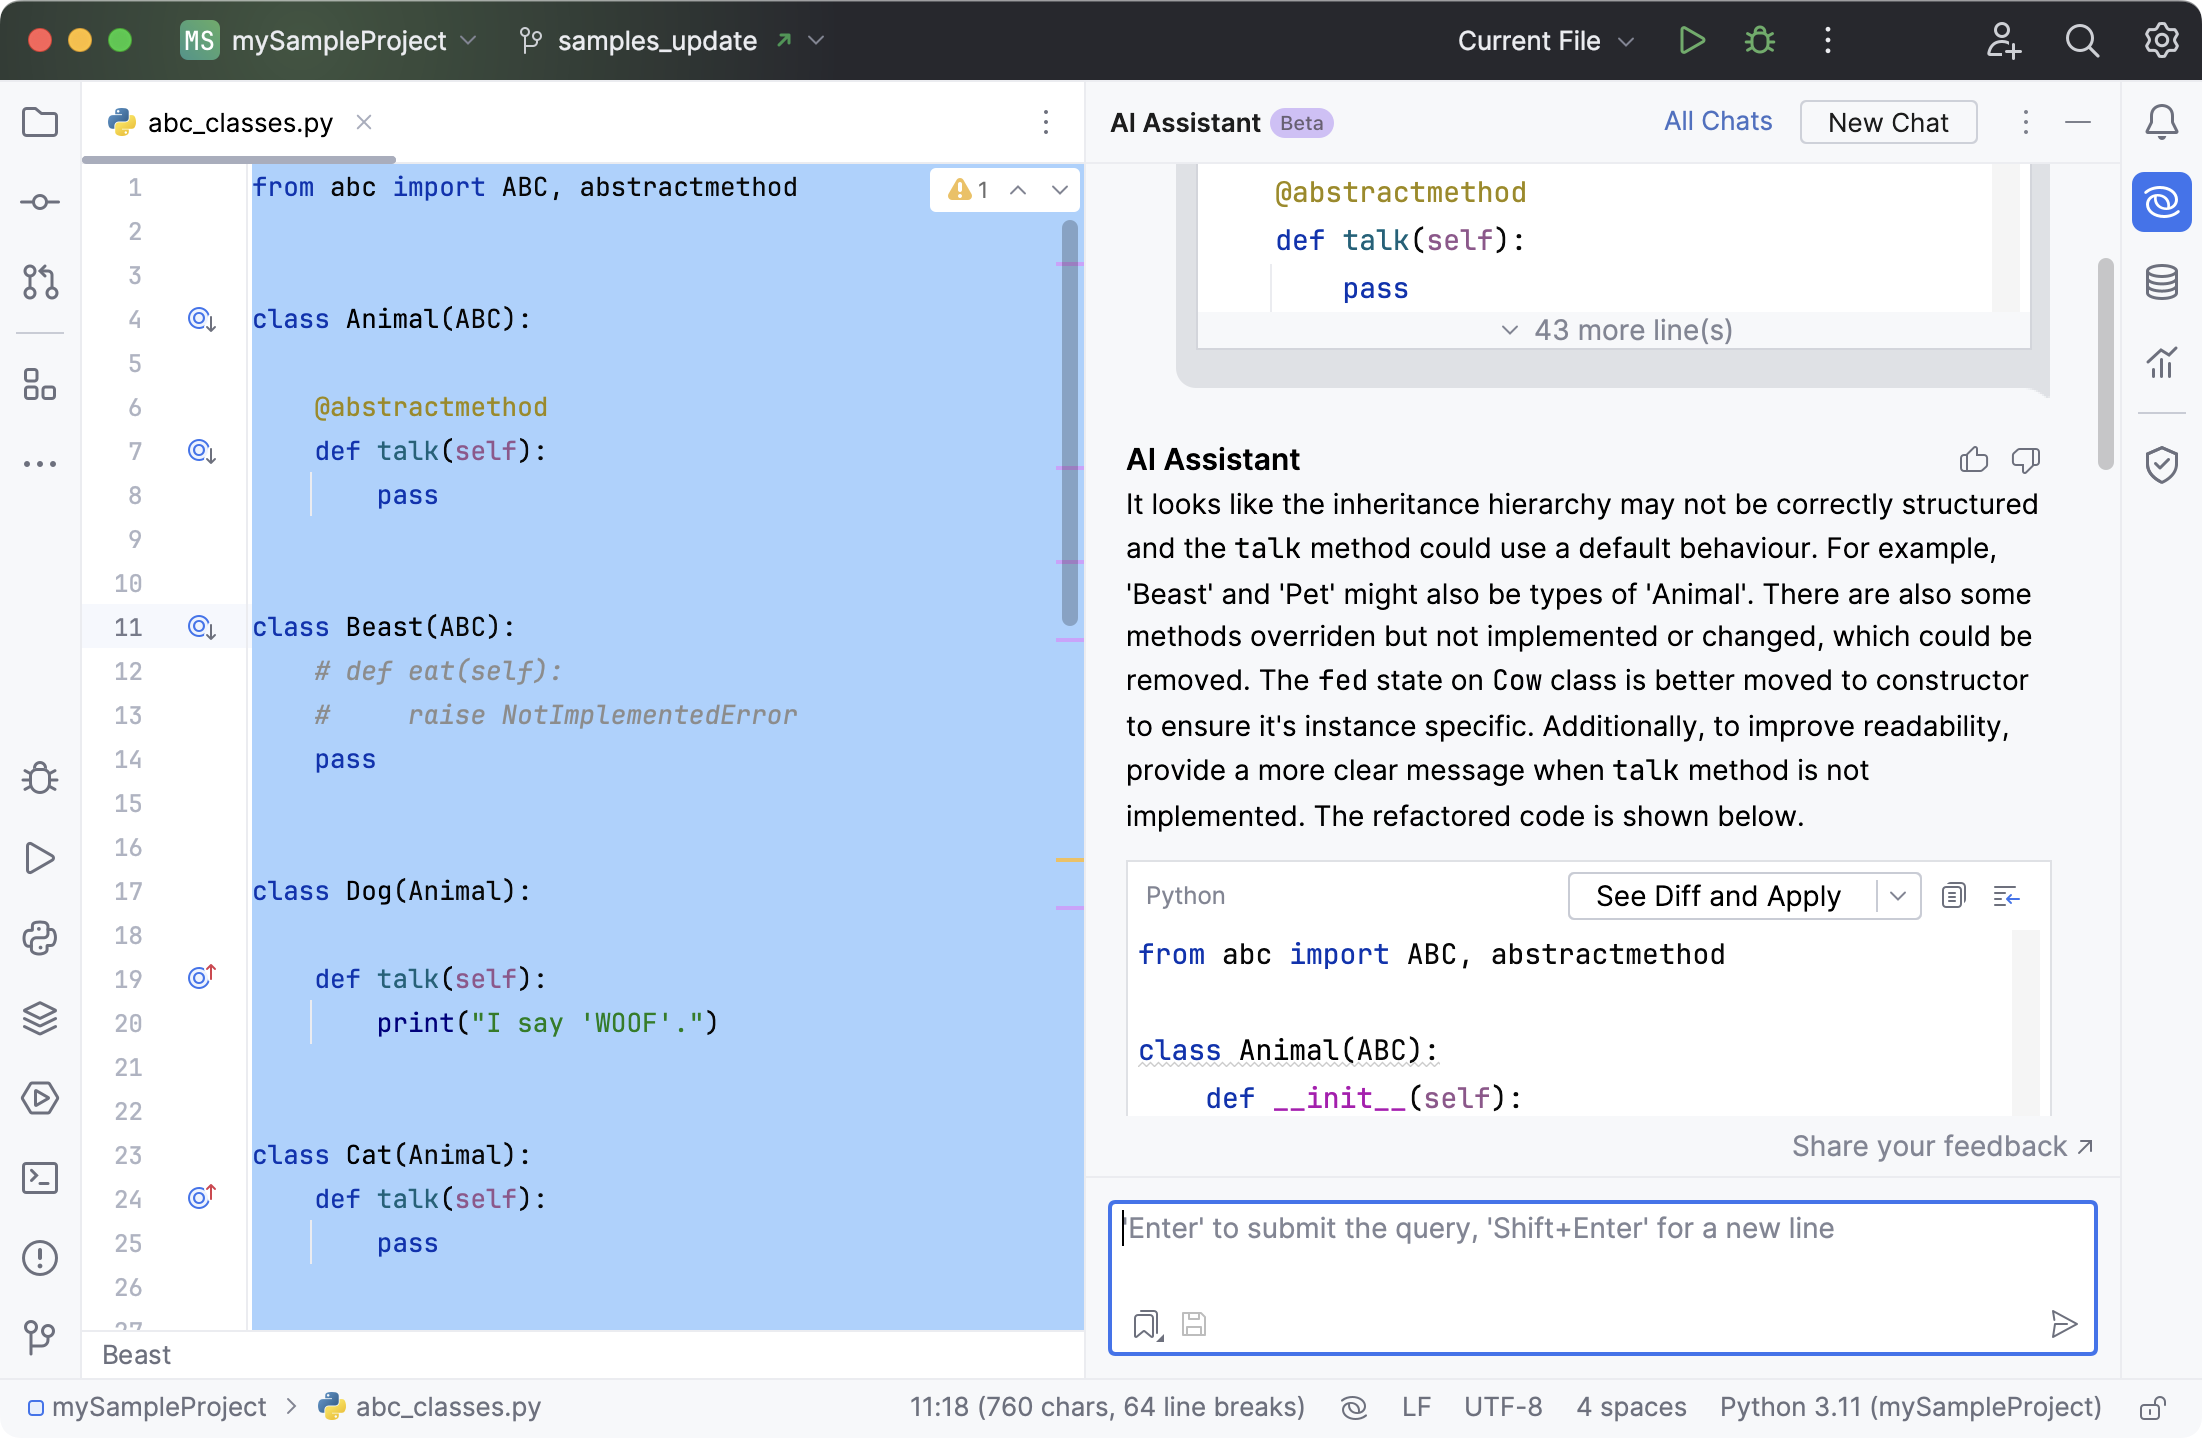Open the Database tool window
This screenshot has width=2202, height=1438.
tap(2161, 282)
